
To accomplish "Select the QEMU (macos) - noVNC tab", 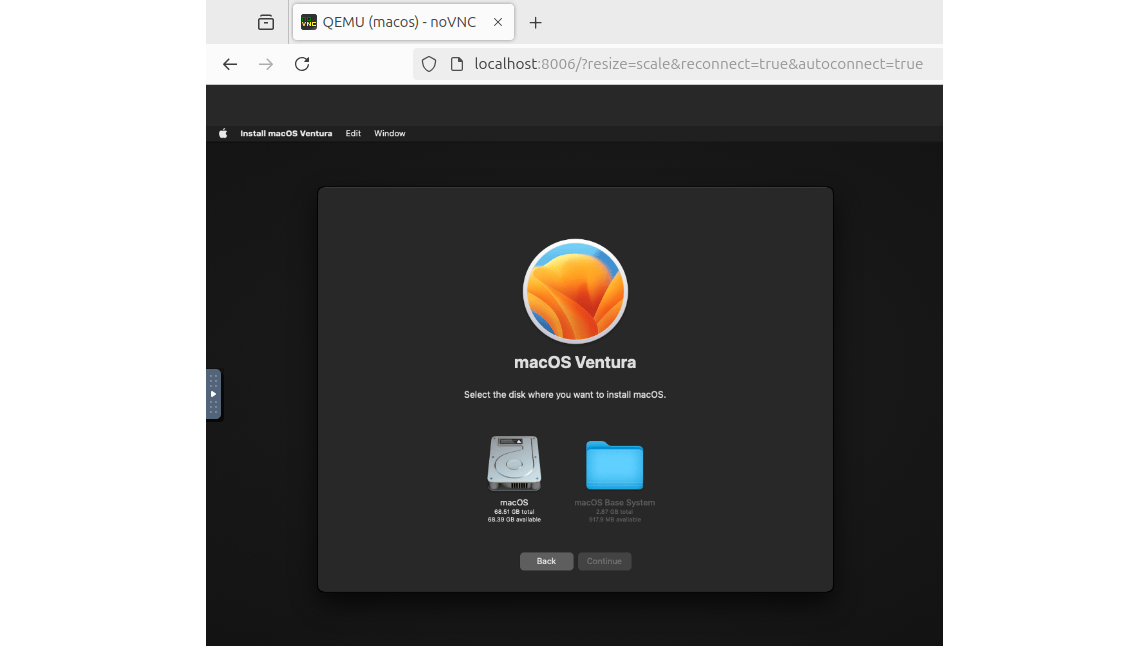I will pos(403,22).
